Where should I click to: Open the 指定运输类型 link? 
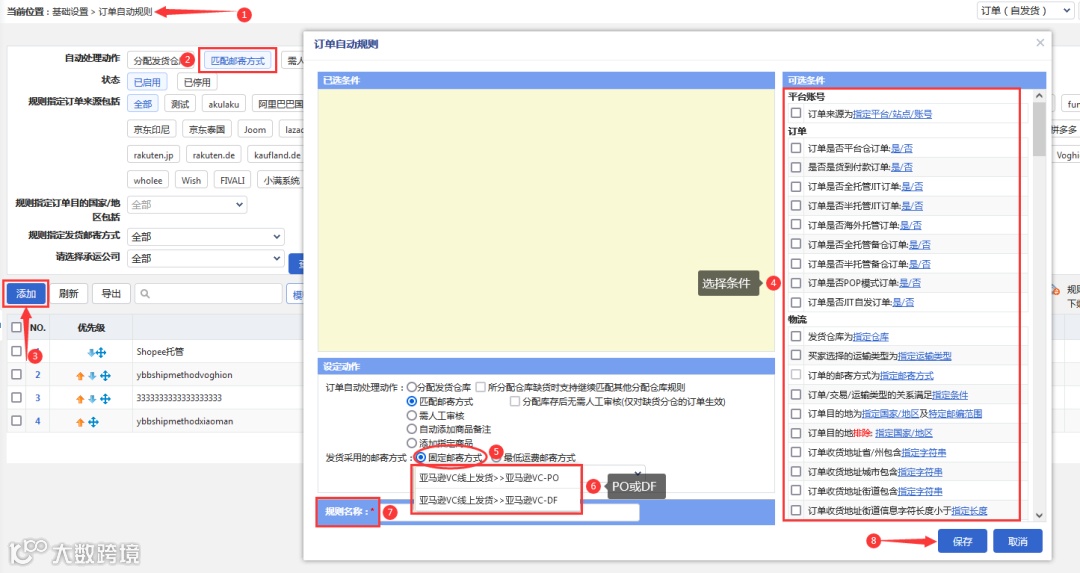coord(924,356)
